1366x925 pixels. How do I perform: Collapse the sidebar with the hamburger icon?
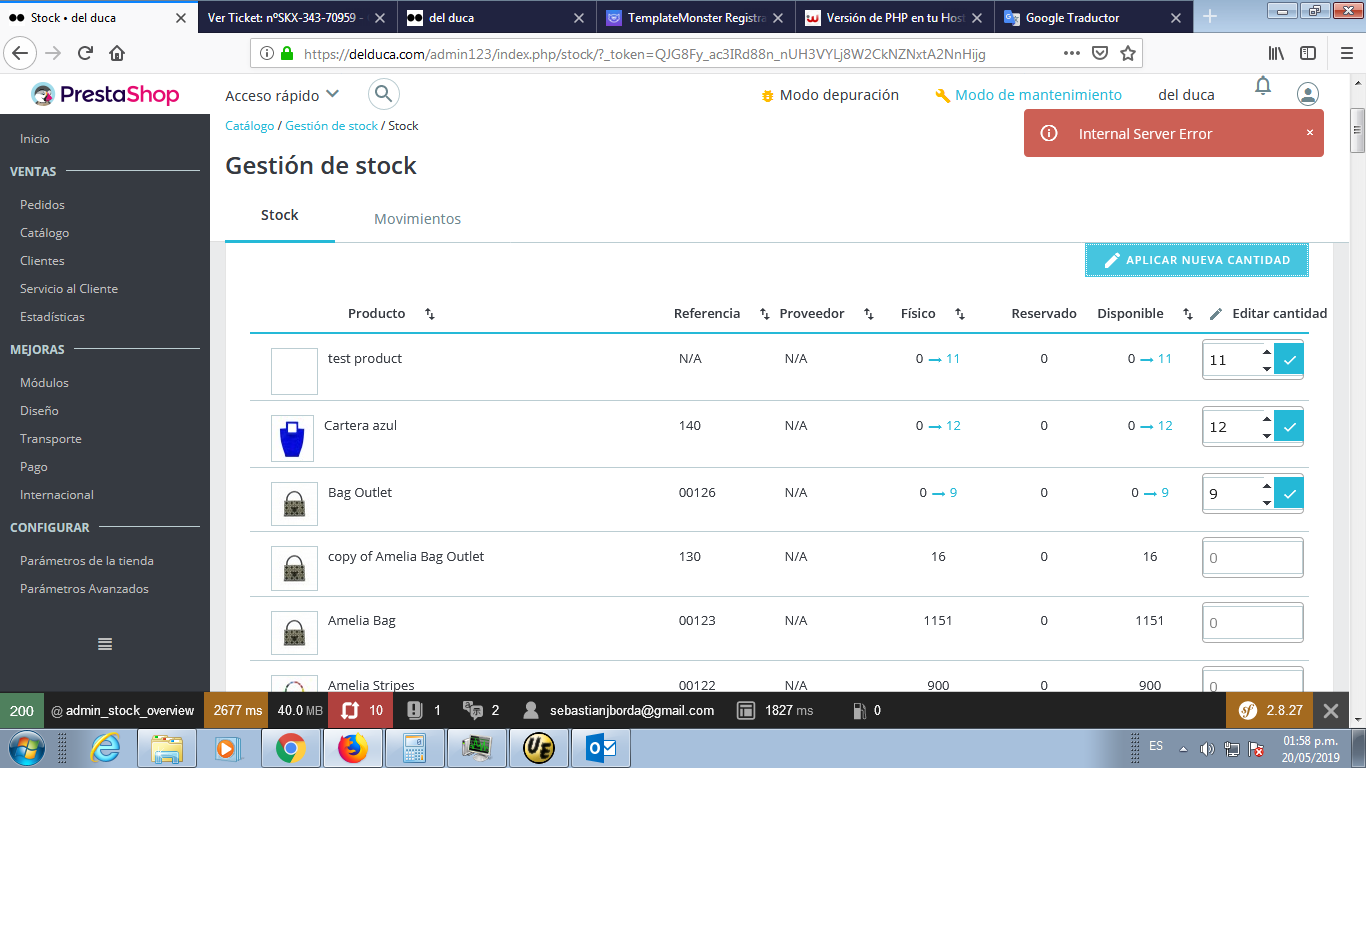coord(105,644)
